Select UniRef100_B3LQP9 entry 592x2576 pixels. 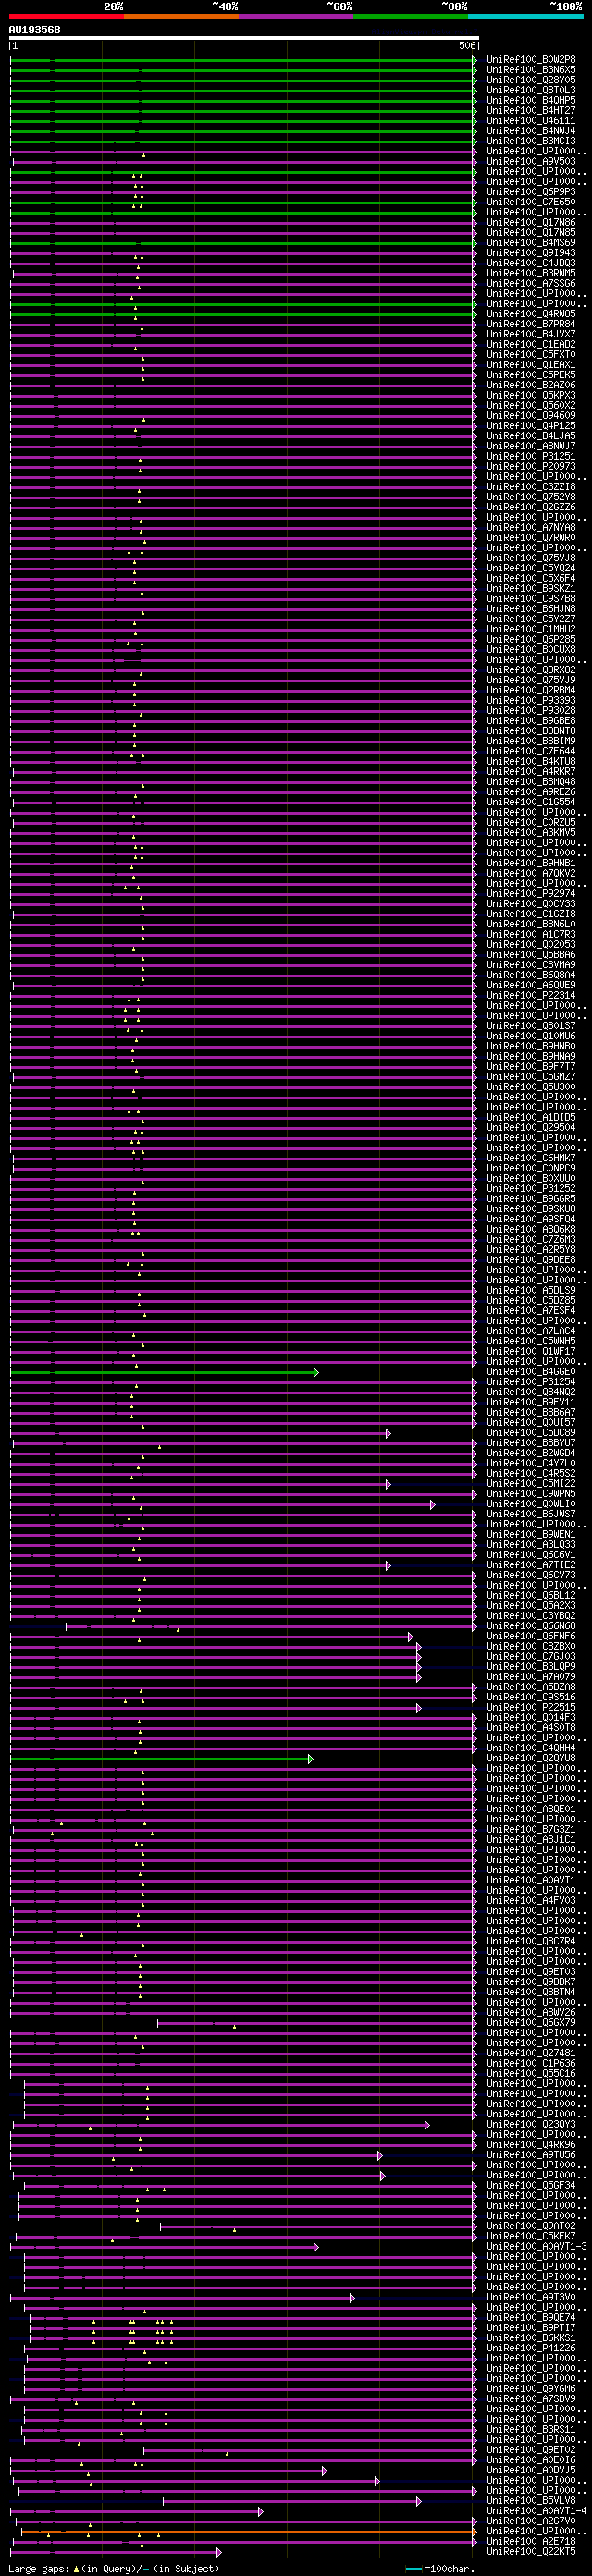tap(531, 1667)
